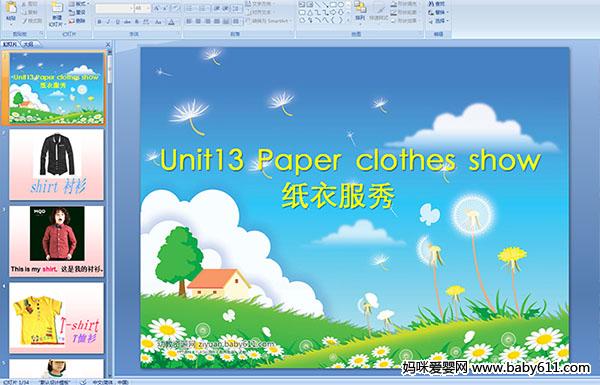Increase font size with Grow Font icon
Viewport: 600px width, 385px height.
[x=157, y=8]
